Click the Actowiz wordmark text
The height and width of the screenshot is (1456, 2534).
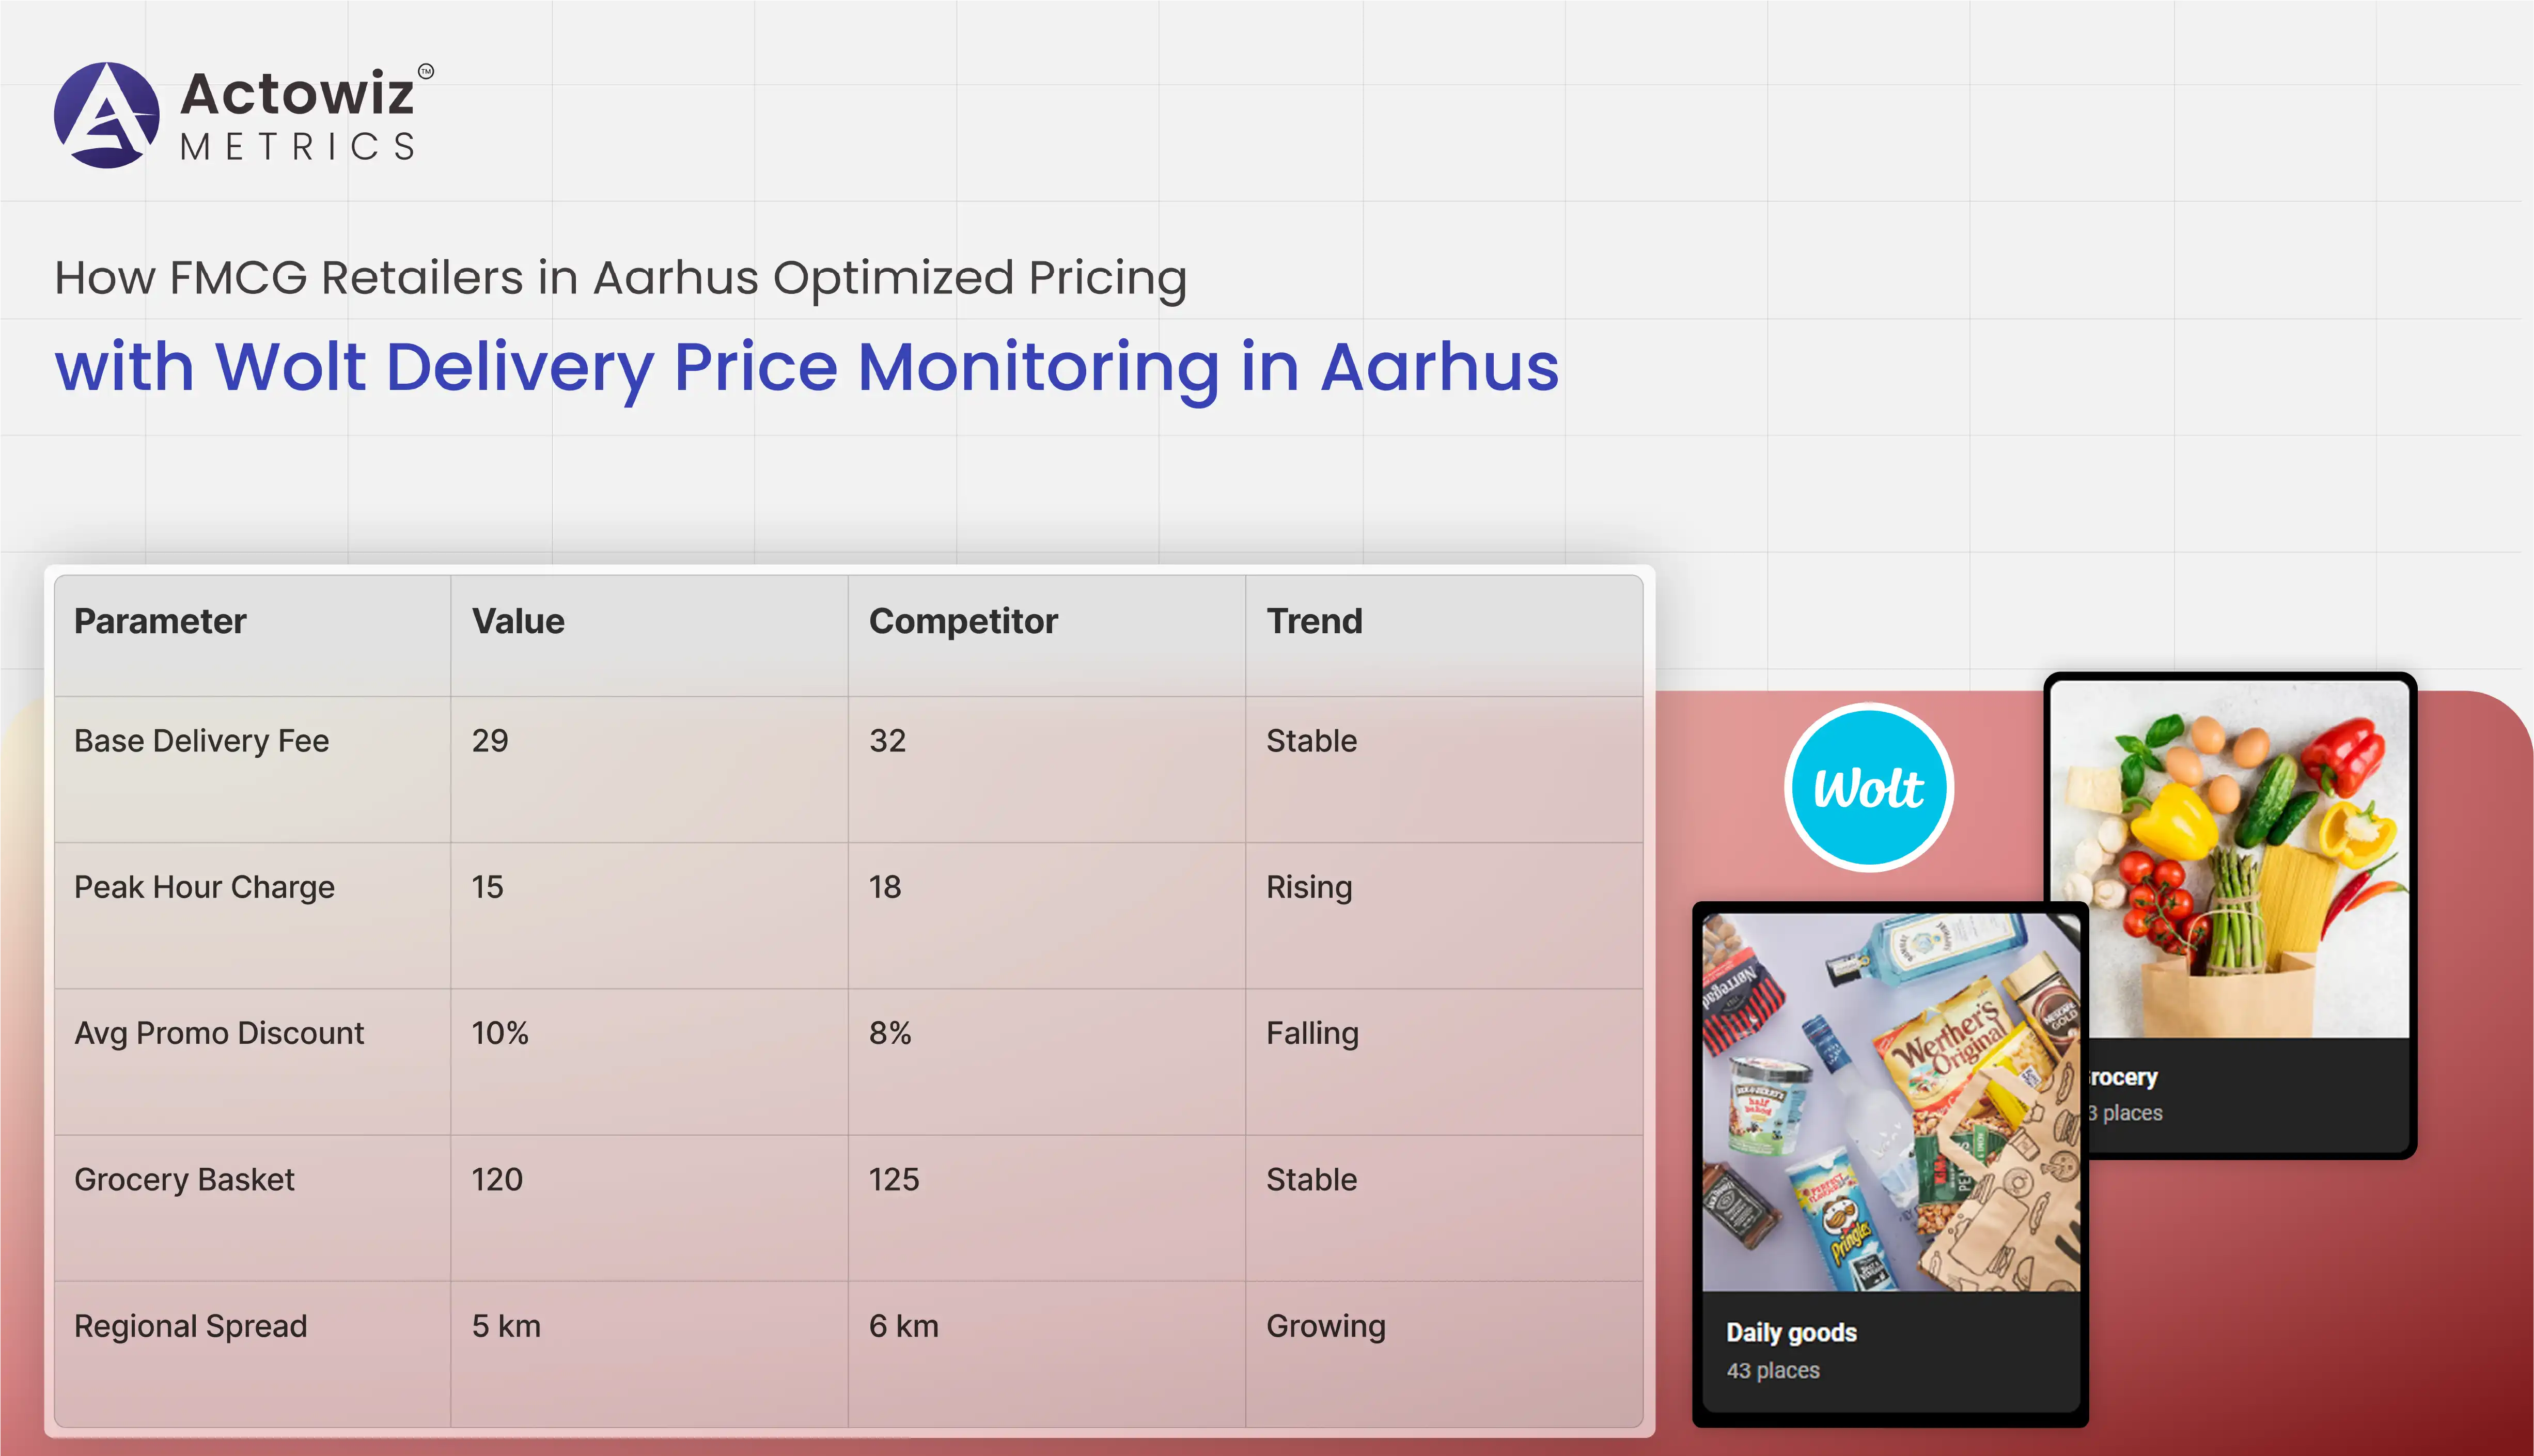pyautogui.click(x=297, y=94)
